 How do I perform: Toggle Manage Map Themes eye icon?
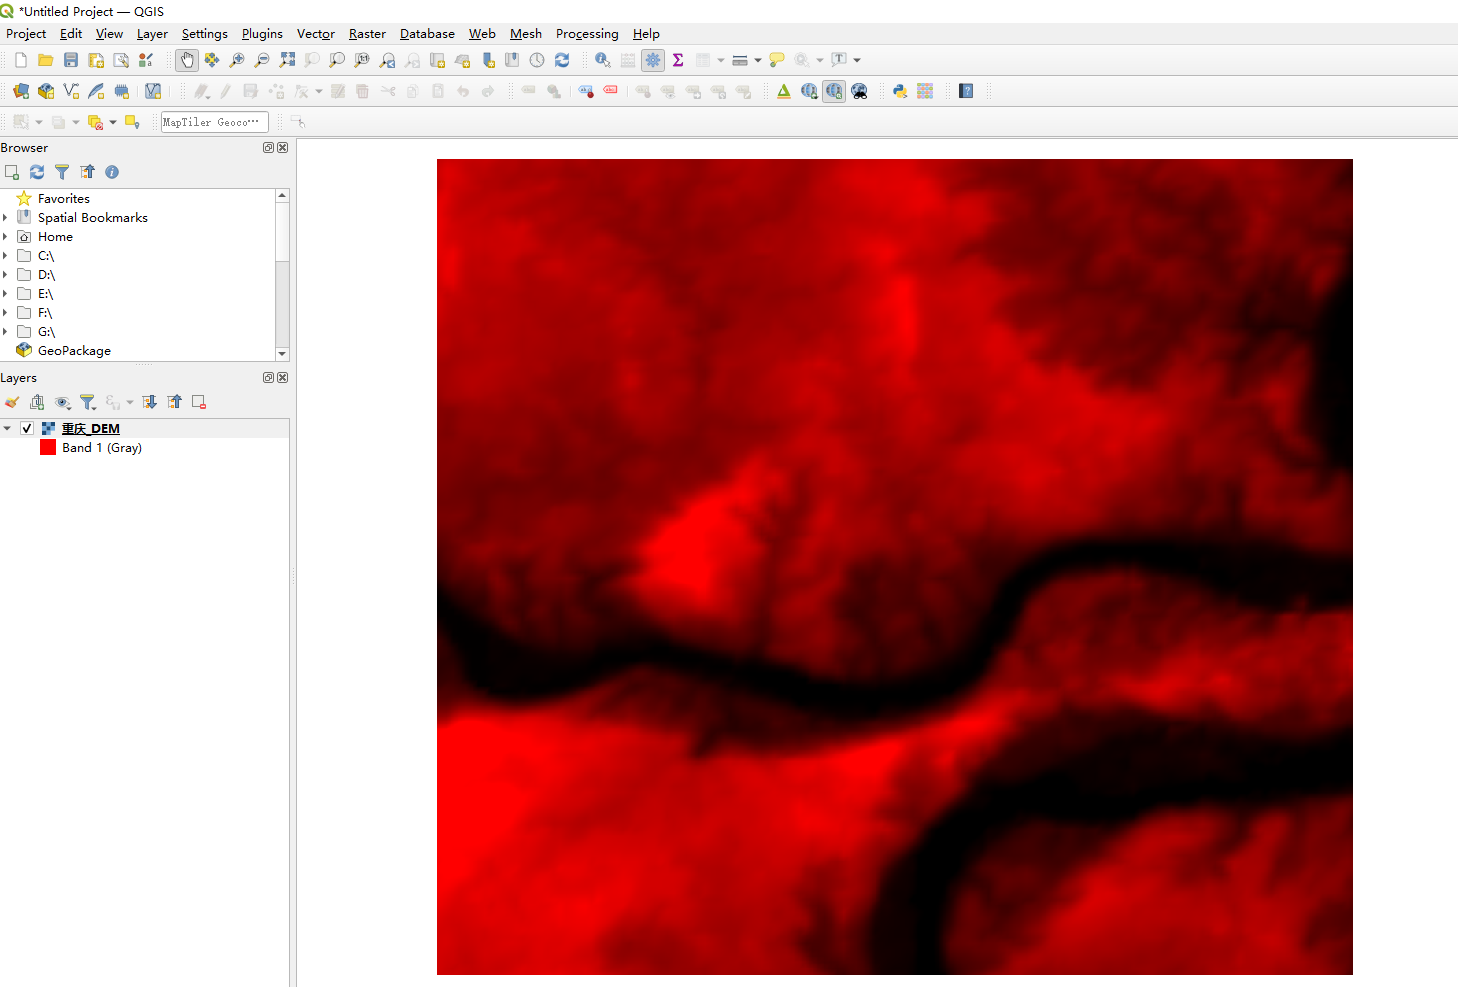point(63,401)
